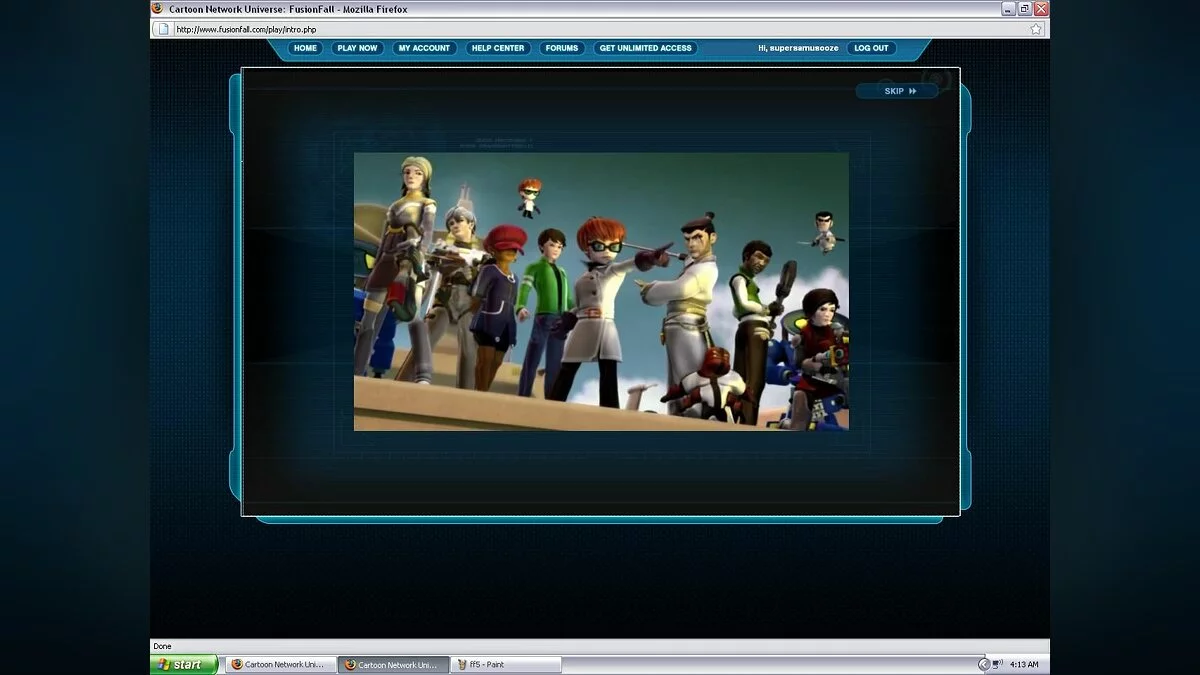Click the 4:13 AM taskbar clock
Viewport: 1200px width, 675px height.
coord(1024,664)
